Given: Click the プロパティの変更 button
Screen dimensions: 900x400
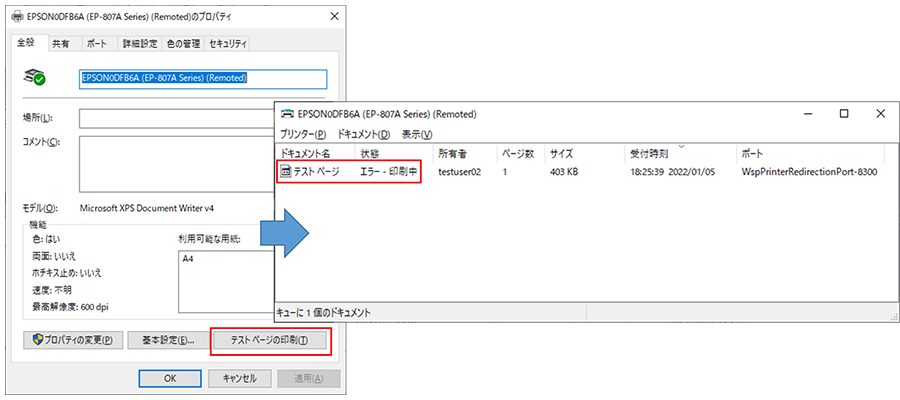Looking at the screenshot, I should point(72,340).
